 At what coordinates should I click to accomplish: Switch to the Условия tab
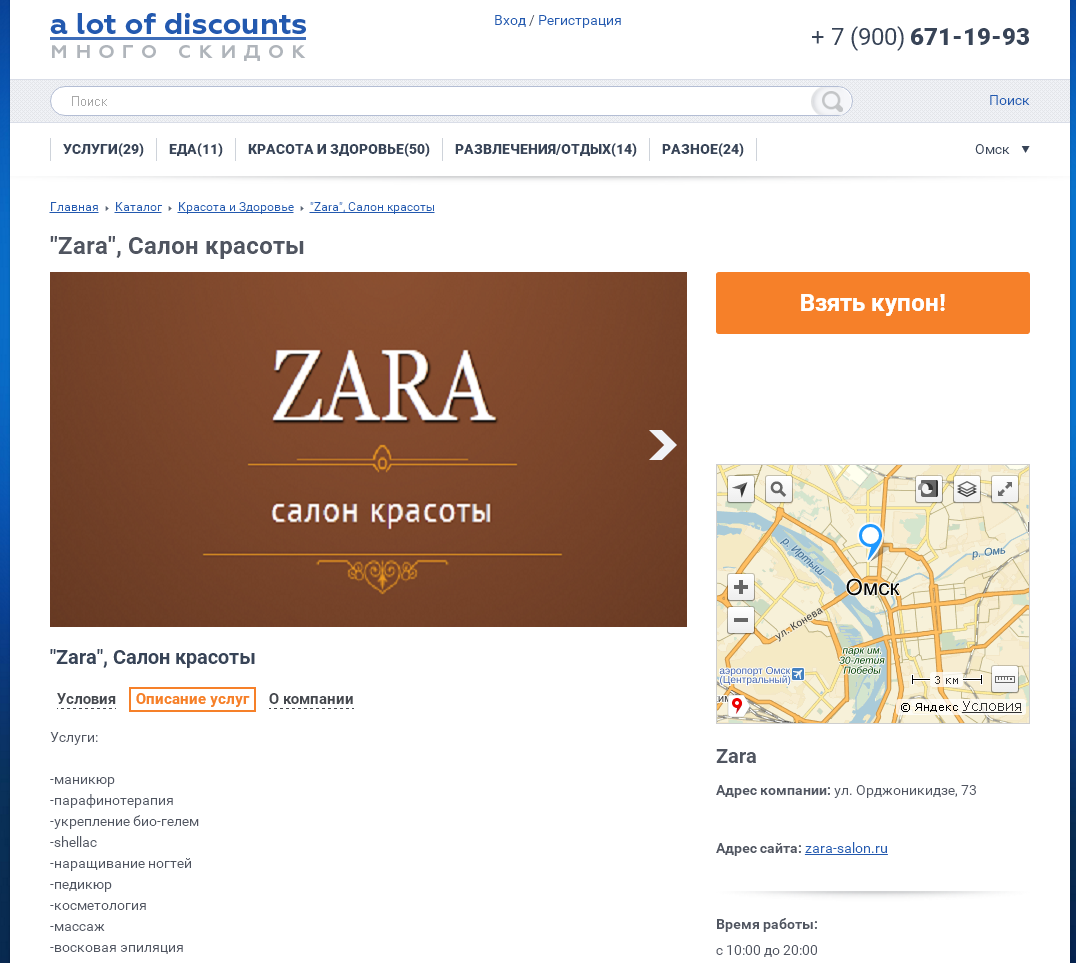pyautogui.click(x=86, y=699)
